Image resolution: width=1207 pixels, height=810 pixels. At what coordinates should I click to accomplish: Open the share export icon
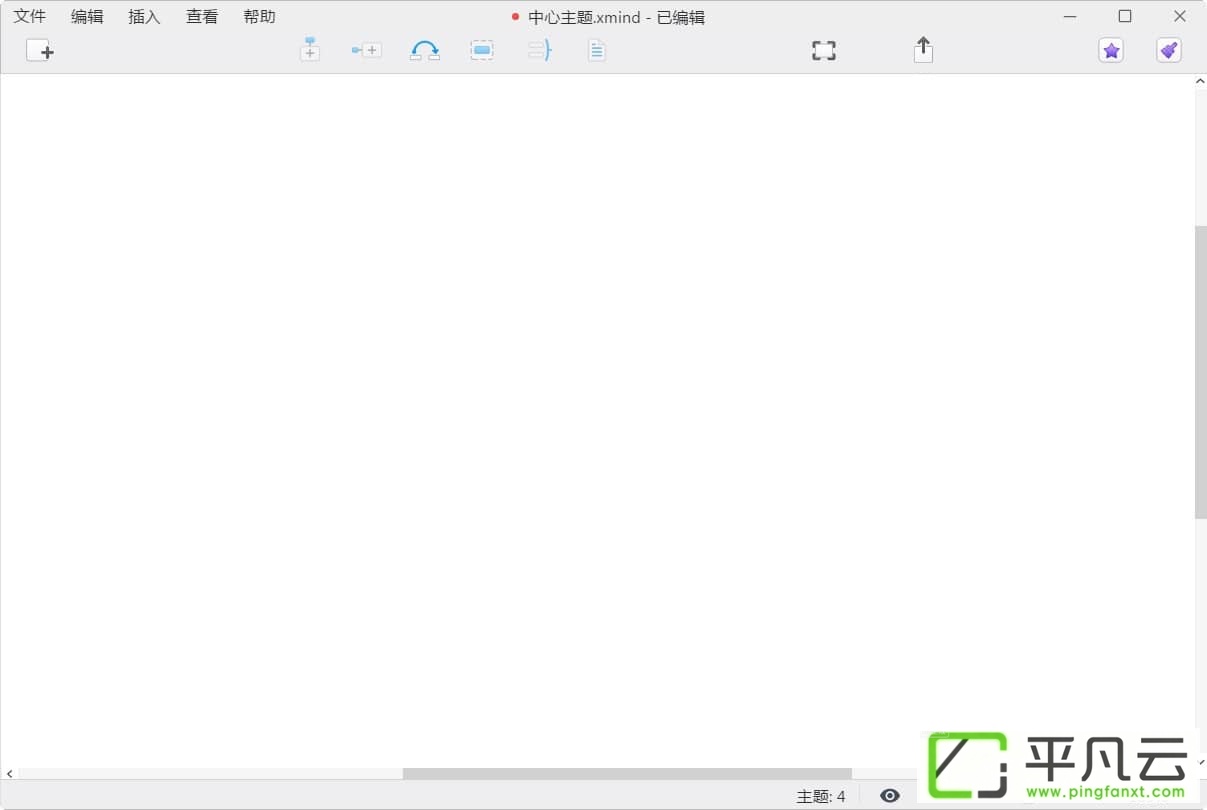coord(923,49)
